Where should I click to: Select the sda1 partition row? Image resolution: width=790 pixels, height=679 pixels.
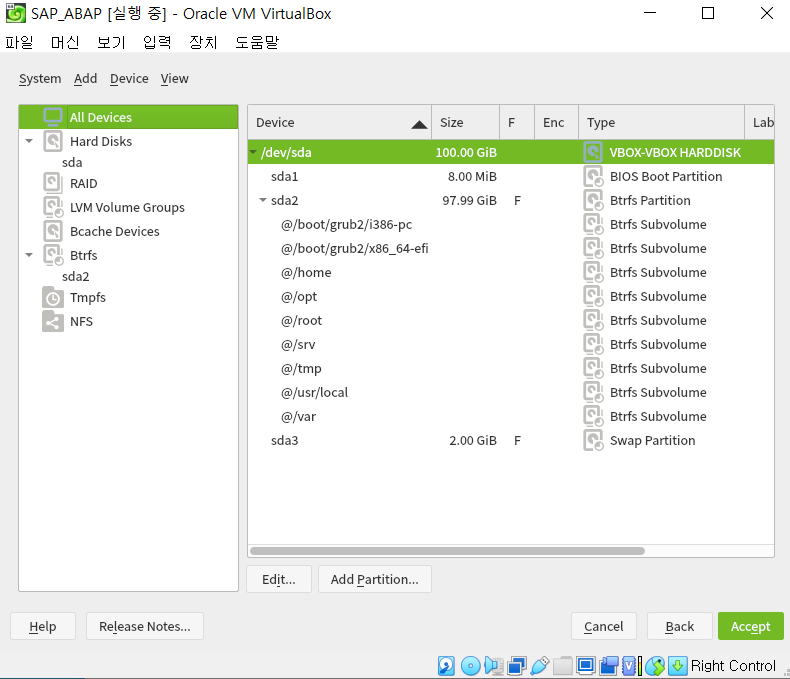[511, 176]
